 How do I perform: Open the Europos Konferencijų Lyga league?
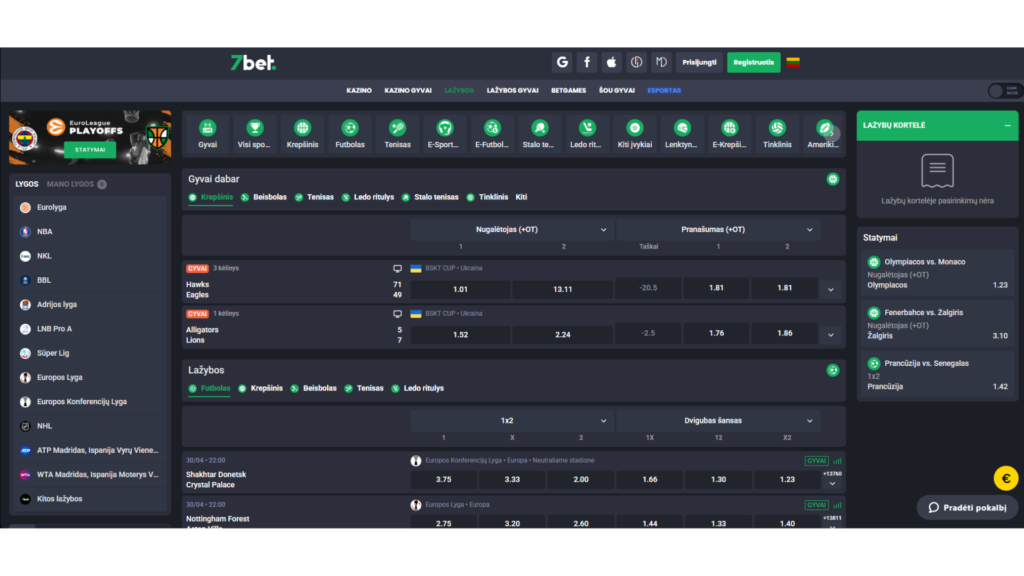click(91, 402)
